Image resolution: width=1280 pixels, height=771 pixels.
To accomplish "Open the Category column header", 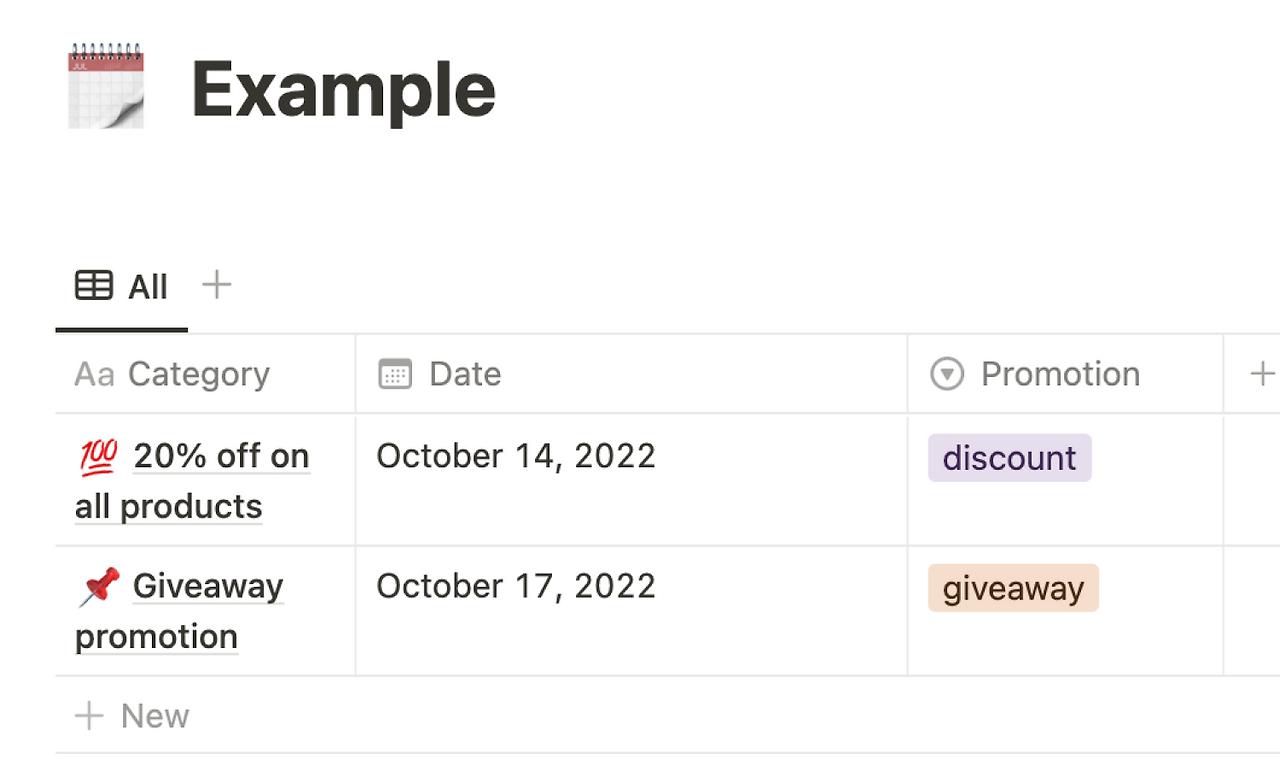I will (x=205, y=374).
